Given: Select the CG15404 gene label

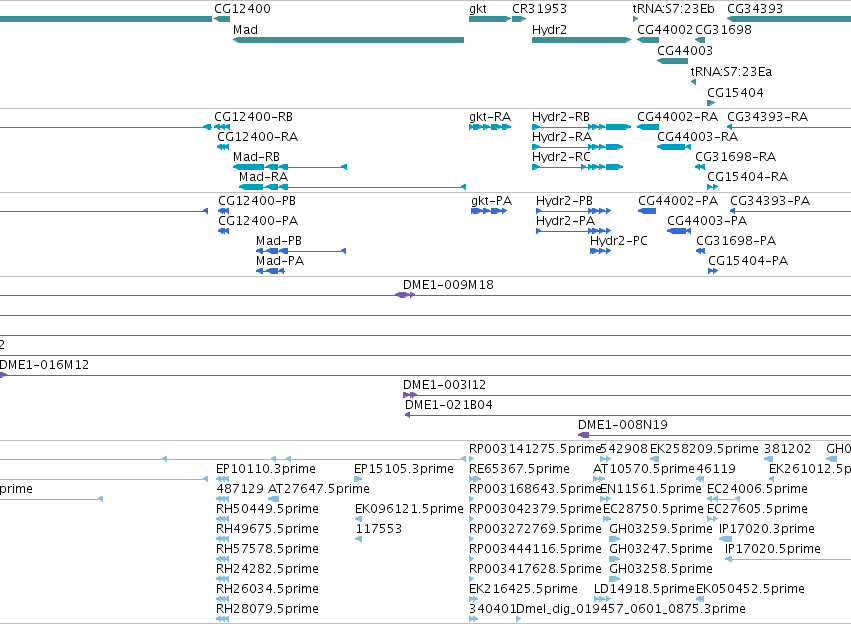Looking at the screenshot, I should [x=735, y=93].
